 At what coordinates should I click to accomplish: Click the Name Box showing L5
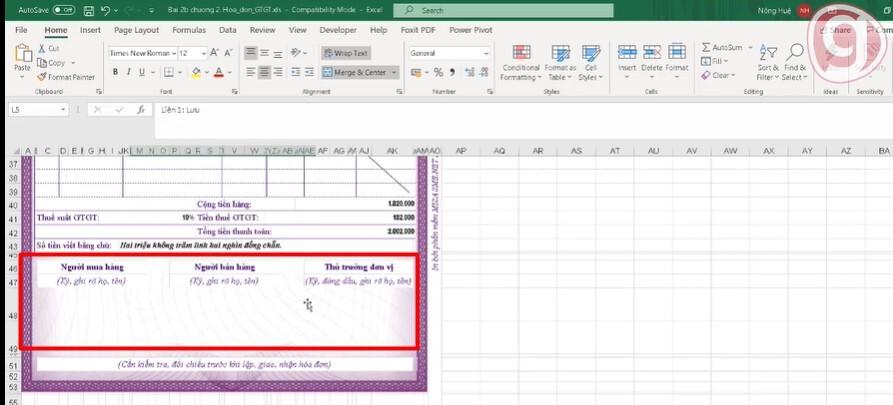[38, 110]
